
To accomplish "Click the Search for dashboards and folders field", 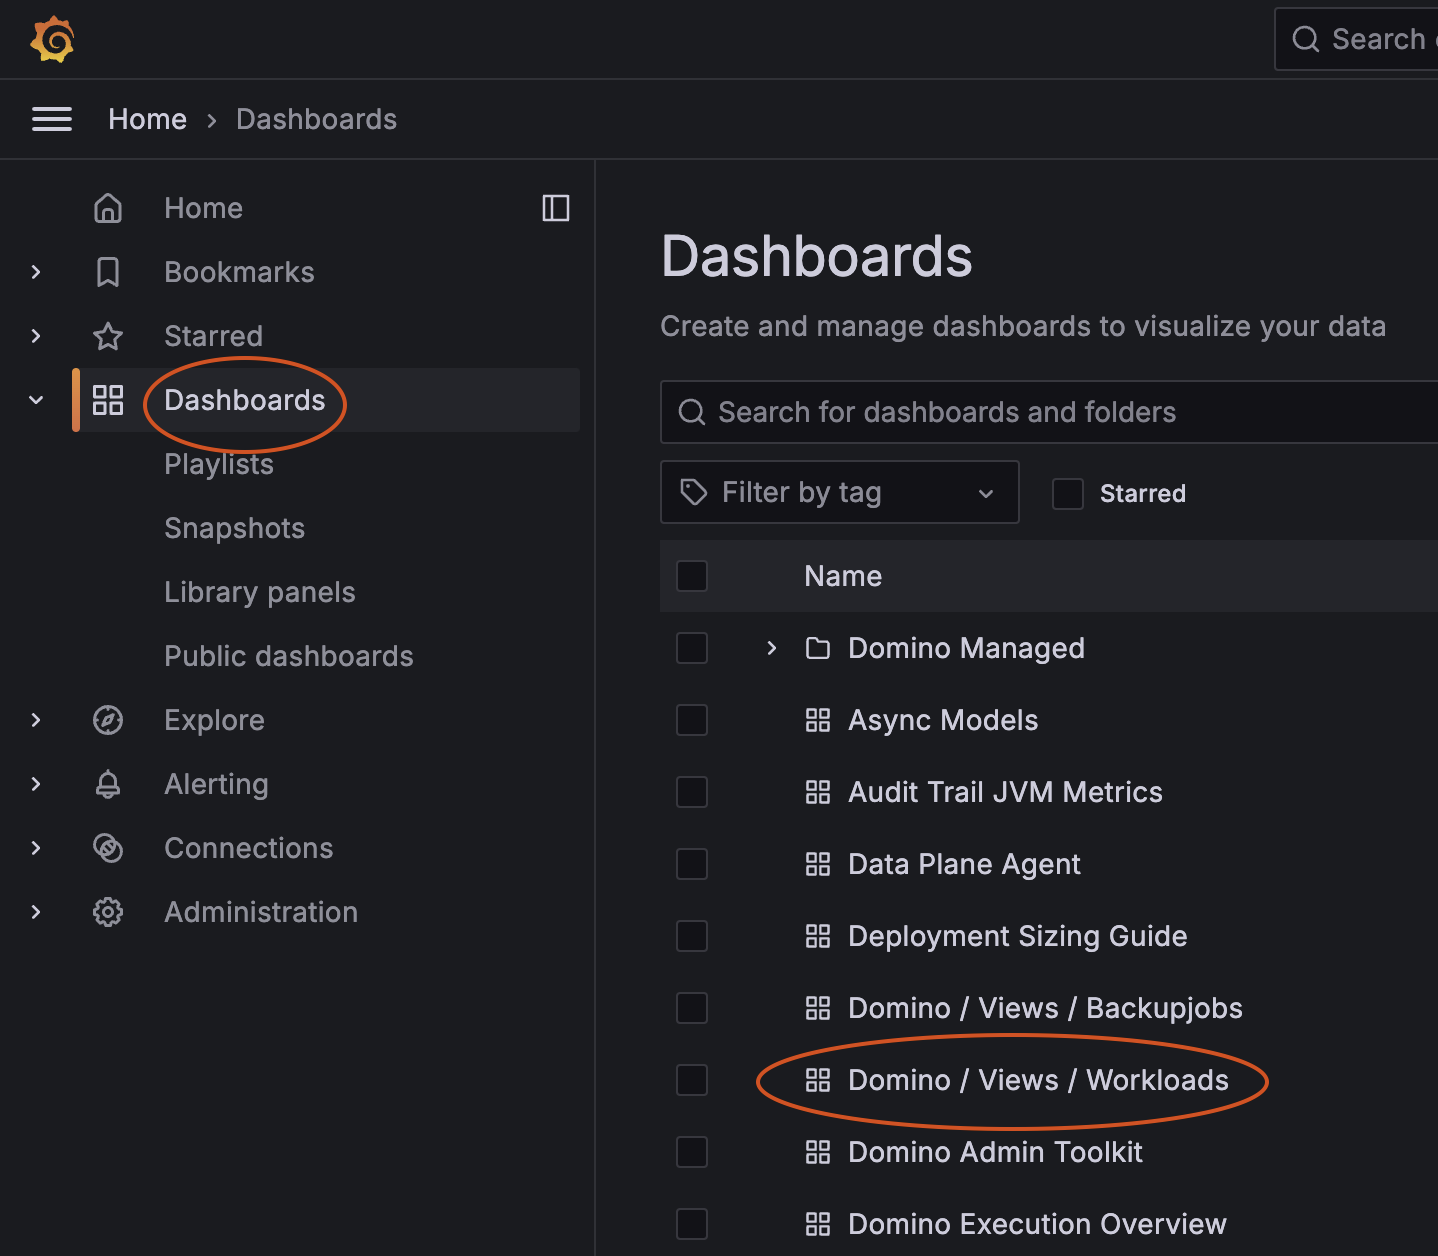I will point(1049,412).
